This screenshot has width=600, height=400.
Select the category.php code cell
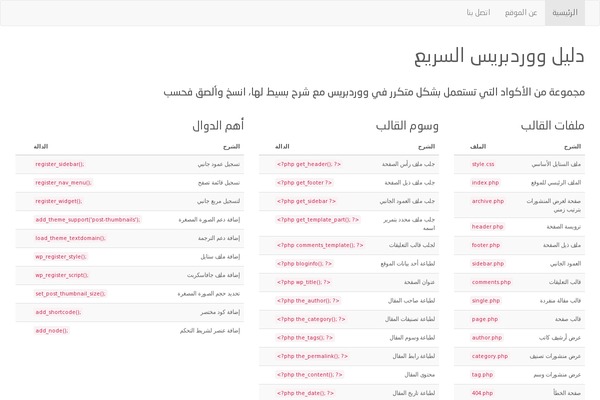[x=490, y=356]
